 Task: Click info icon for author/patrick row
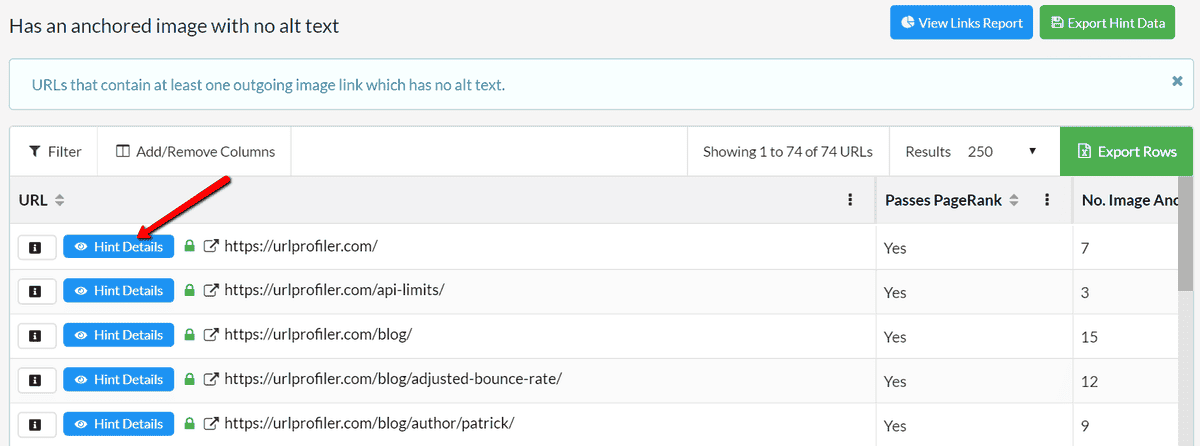point(36,423)
